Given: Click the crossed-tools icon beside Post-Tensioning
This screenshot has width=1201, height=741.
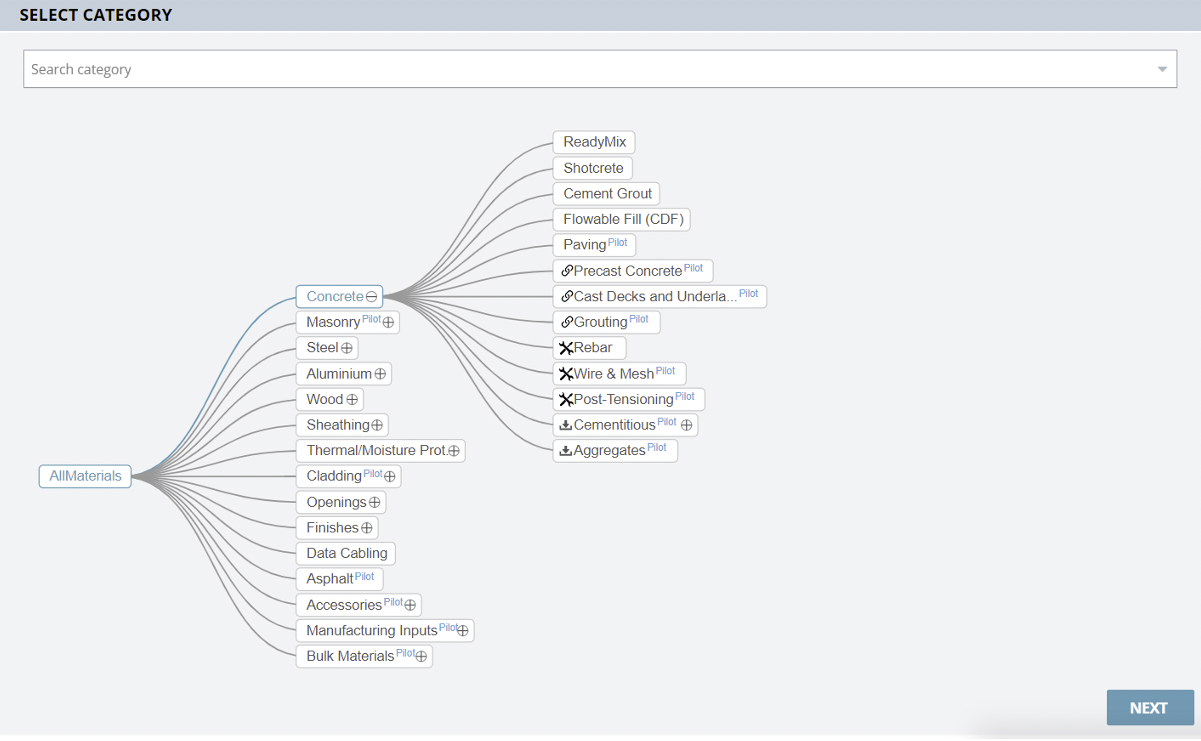Looking at the screenshot, I should [566, 400].
